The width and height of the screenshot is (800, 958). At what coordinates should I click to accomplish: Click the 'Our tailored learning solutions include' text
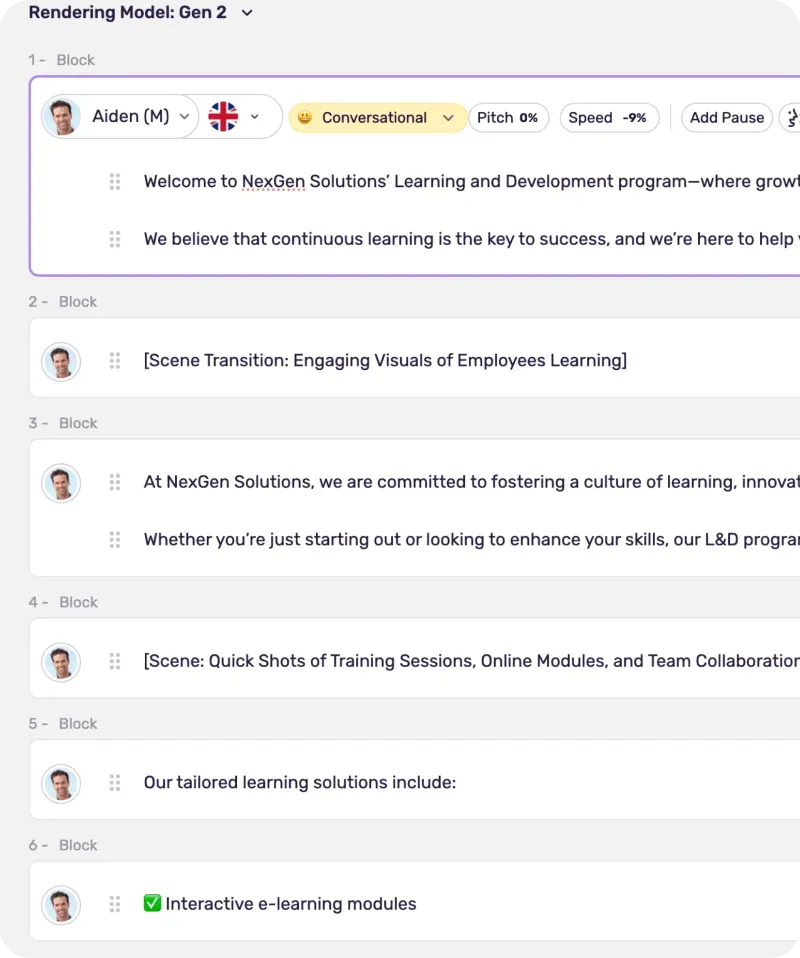[299, 783]
